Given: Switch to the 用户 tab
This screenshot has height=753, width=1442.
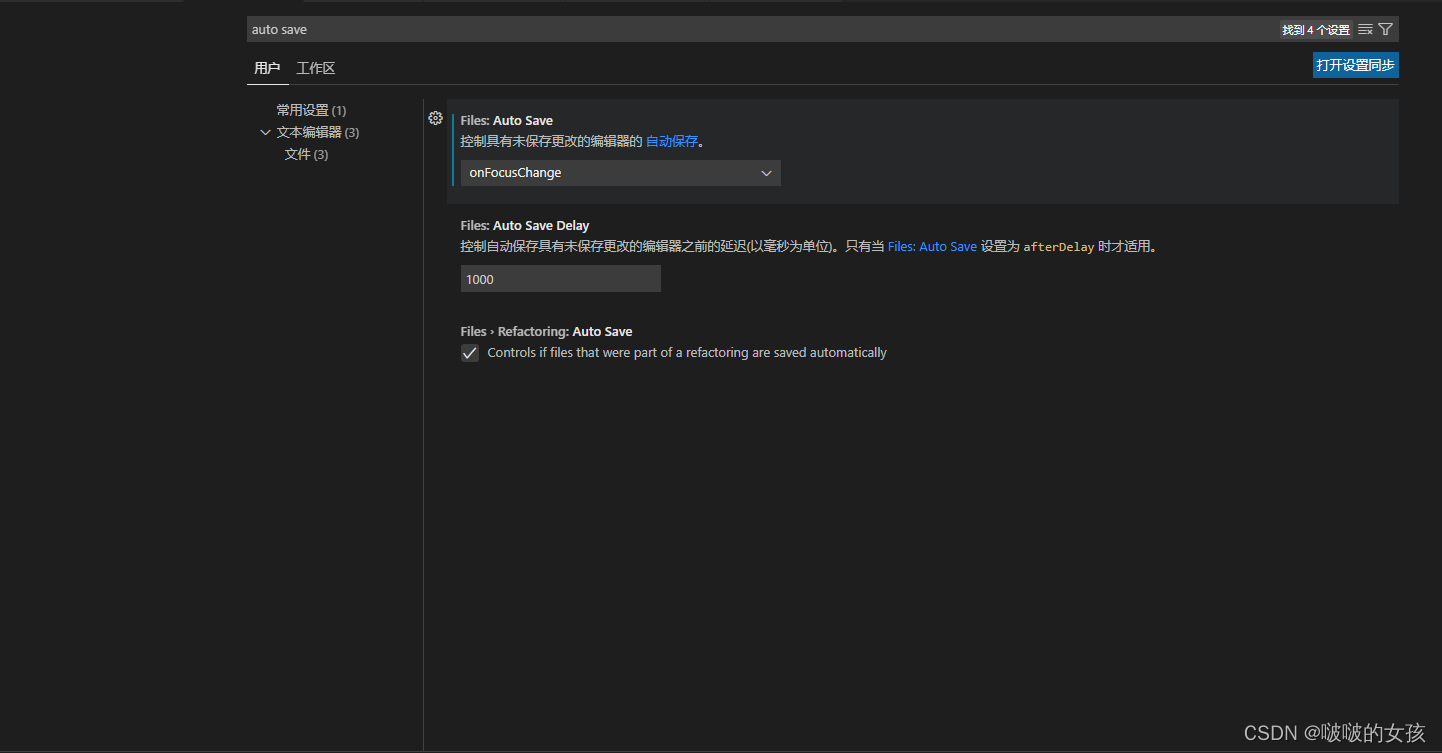Looking at the screenshot, I should pos(267,68).
